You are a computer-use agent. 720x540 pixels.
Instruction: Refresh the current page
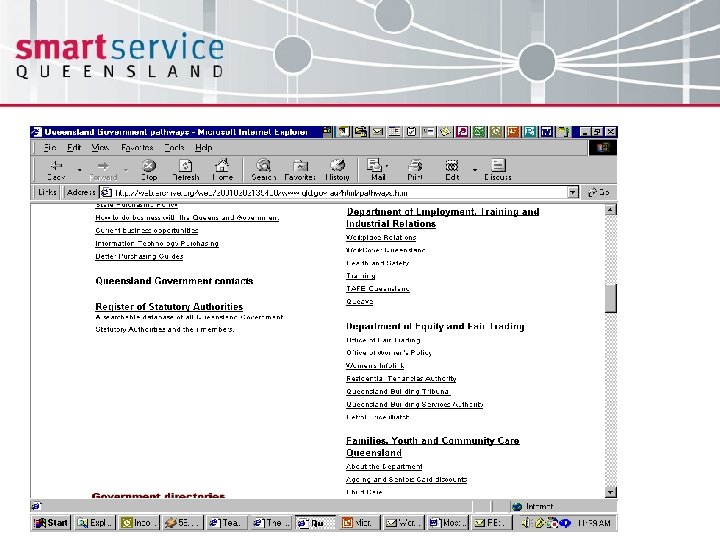pos(186,170)
